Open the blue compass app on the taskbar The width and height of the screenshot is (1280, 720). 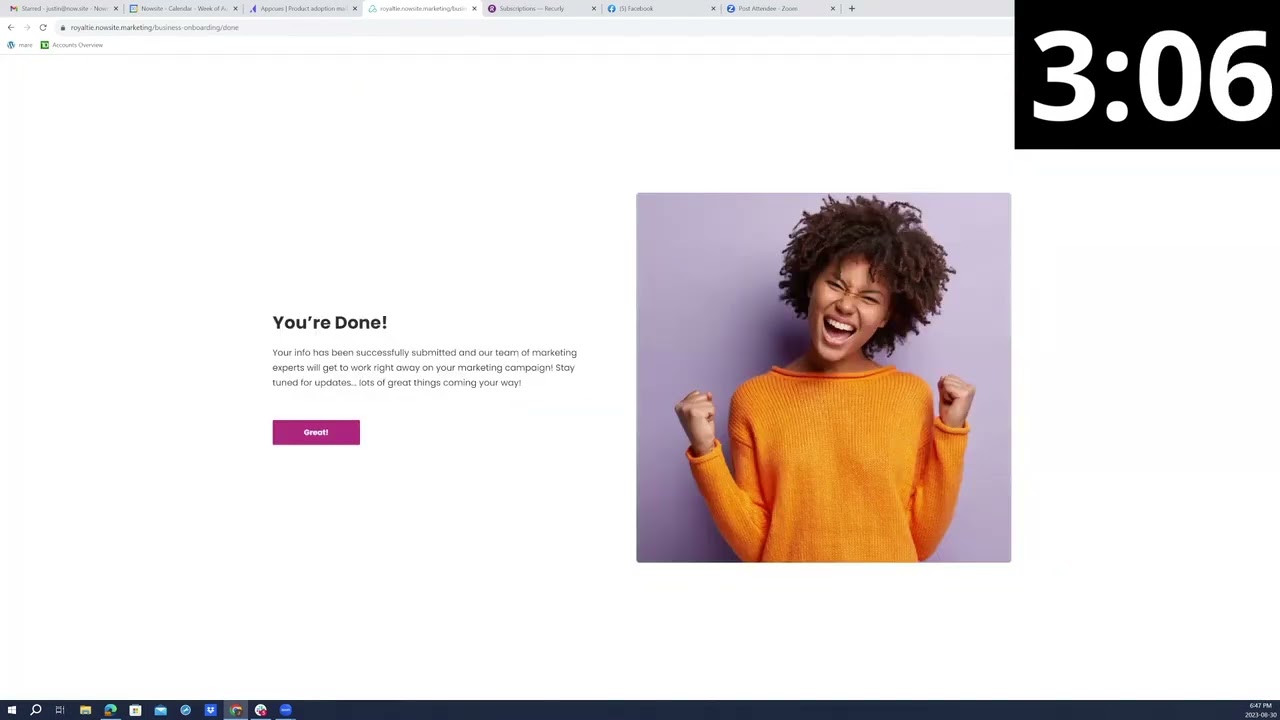(185, 710)
